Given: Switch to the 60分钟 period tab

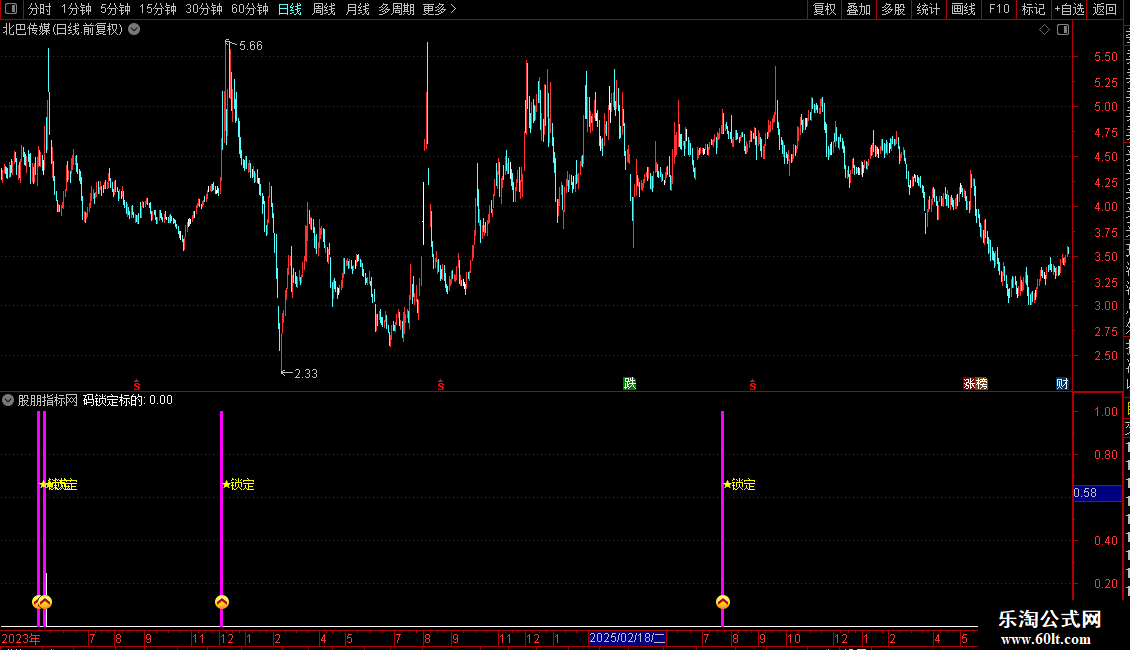Looking at the screenshot, I should tap(249, 9).
